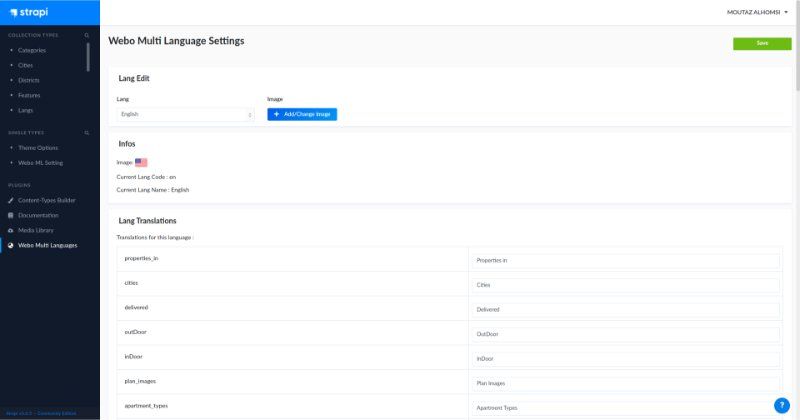Click Webo Multi Languages globe icon
Image resolution: width=800 pixels, height=420 pixels.
[11, 245]
